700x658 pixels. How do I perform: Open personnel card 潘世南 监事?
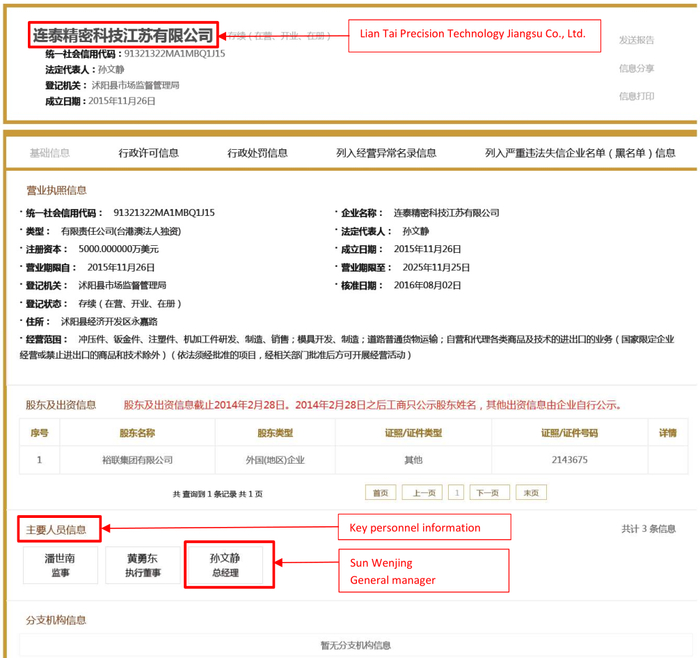coord(60,565)
